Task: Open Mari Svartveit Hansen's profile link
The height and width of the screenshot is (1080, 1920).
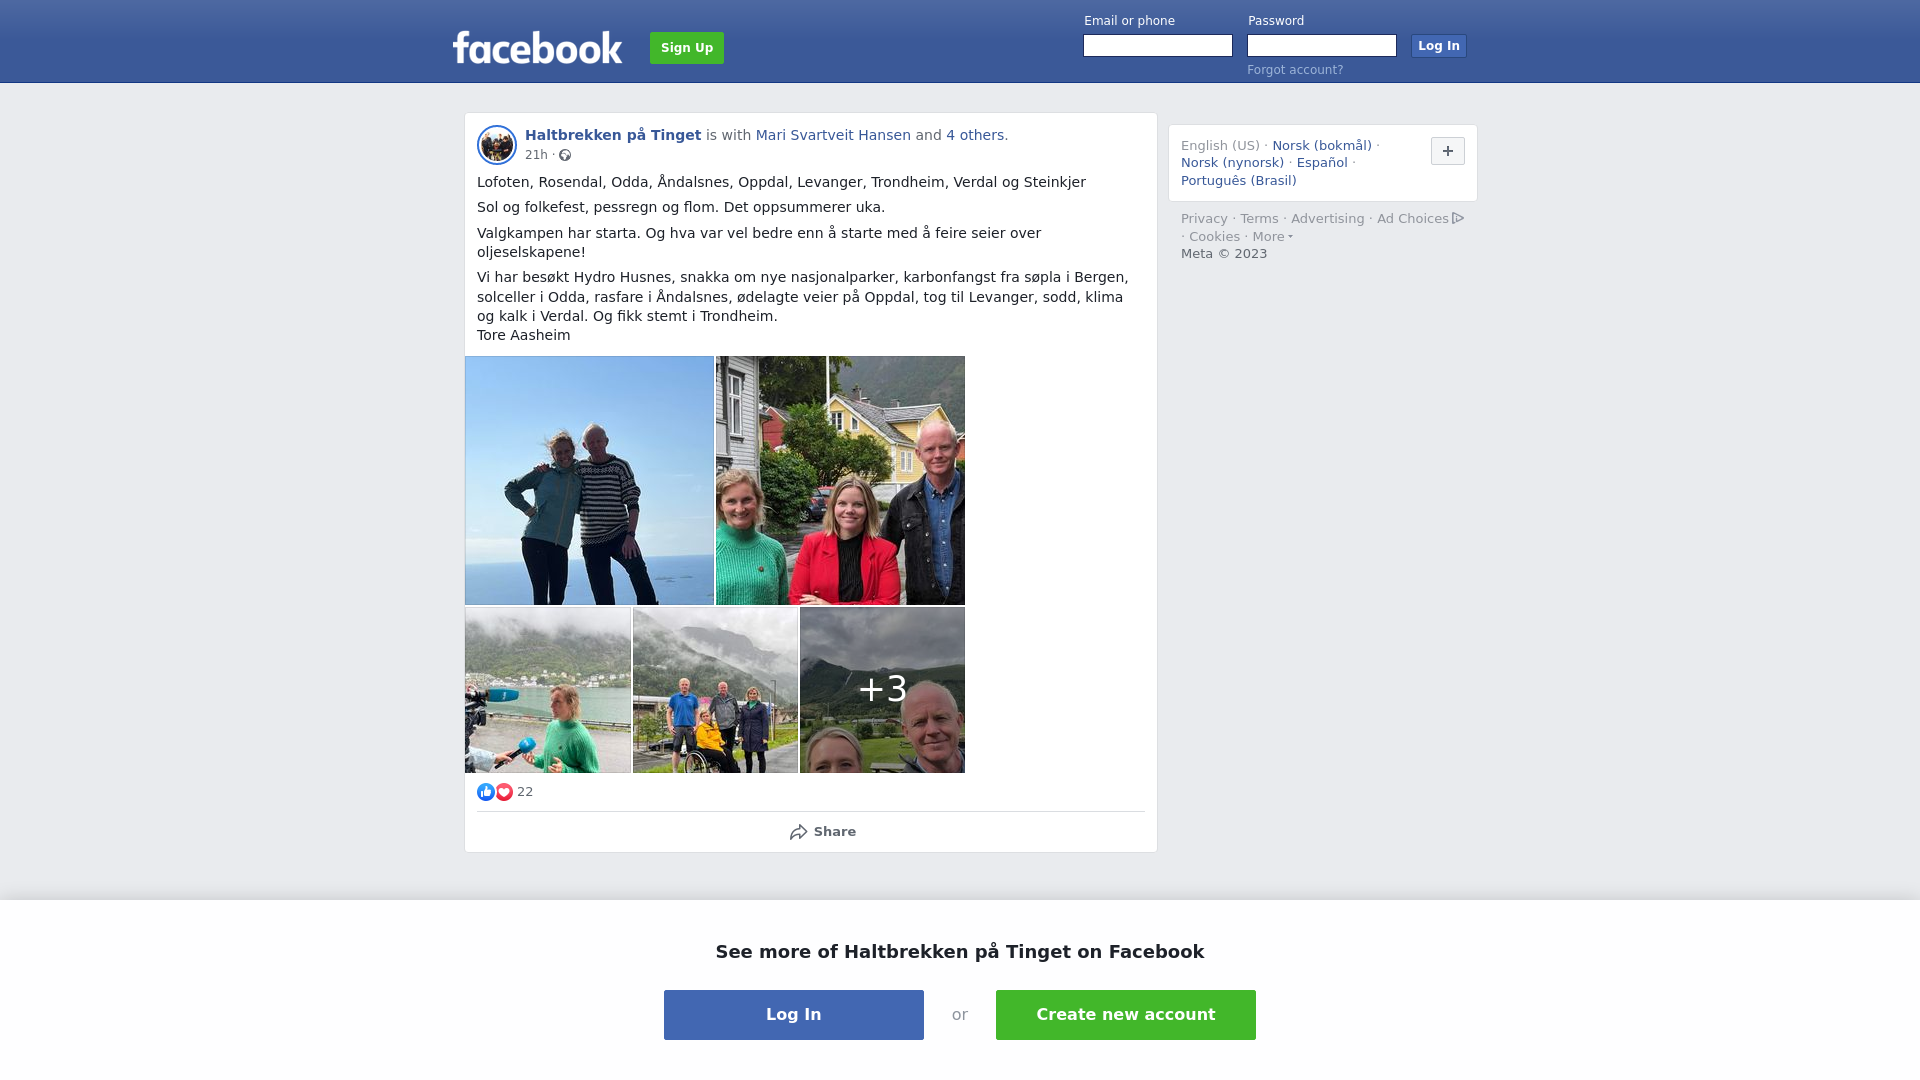Action: tap(833, 135)
